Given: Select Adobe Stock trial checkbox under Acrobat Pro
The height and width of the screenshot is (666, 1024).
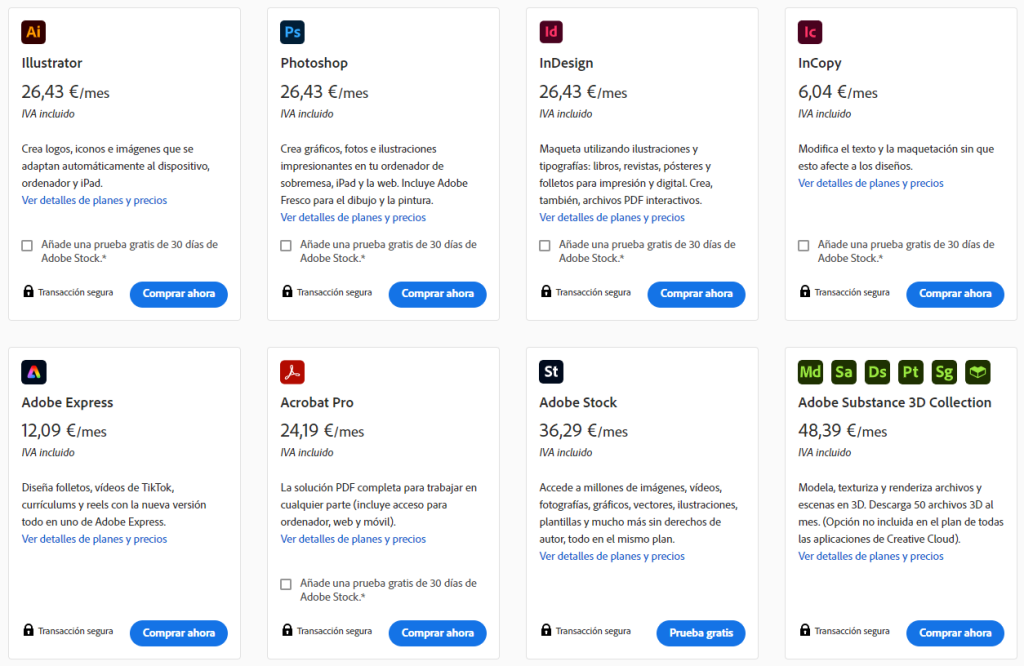Looking at the screenshot, I should [x=286, y=584].
